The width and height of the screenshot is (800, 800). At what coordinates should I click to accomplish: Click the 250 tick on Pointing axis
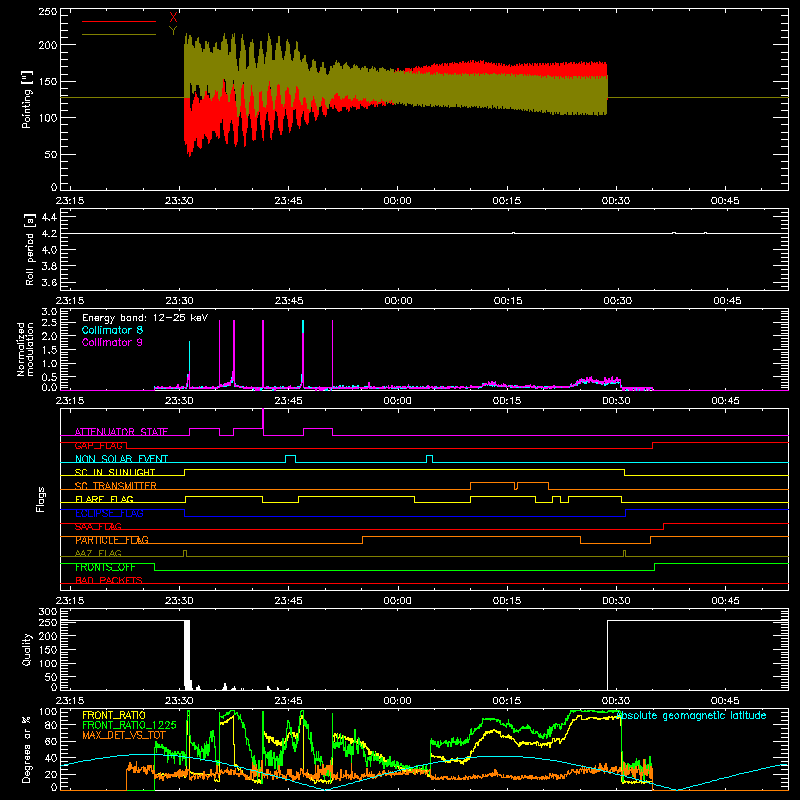click(48, 12)
